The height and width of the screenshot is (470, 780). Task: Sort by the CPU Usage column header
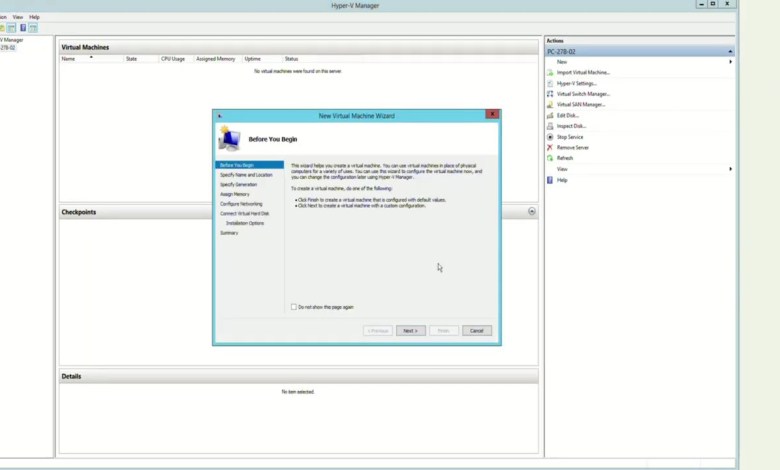coord(176,59)
